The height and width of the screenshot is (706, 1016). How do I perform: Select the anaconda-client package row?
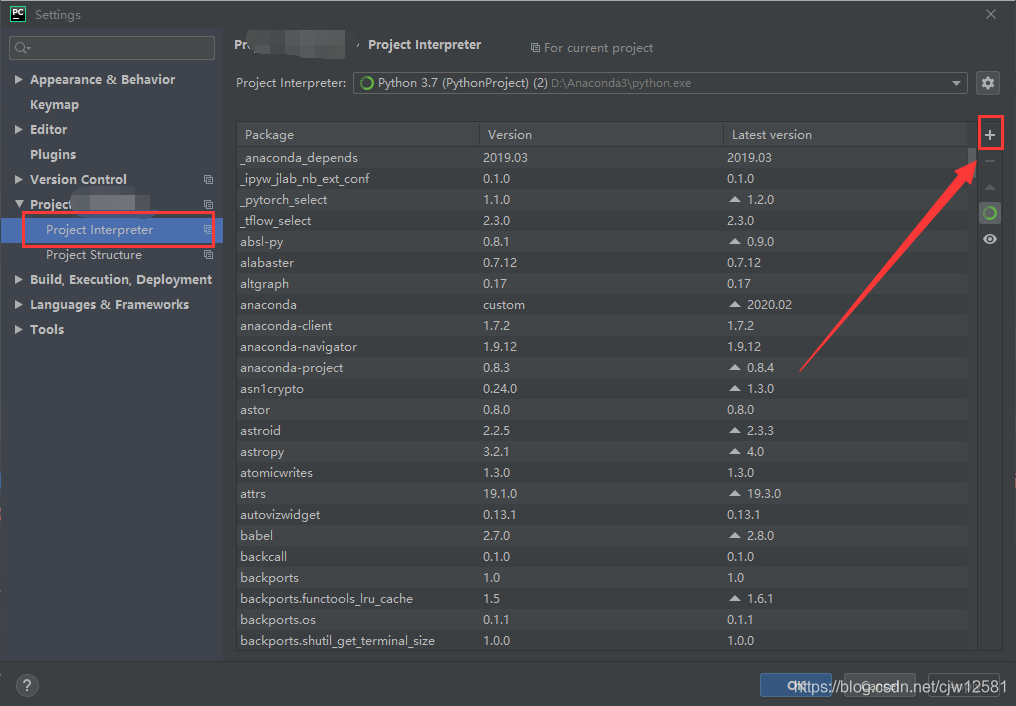(602, 326)
